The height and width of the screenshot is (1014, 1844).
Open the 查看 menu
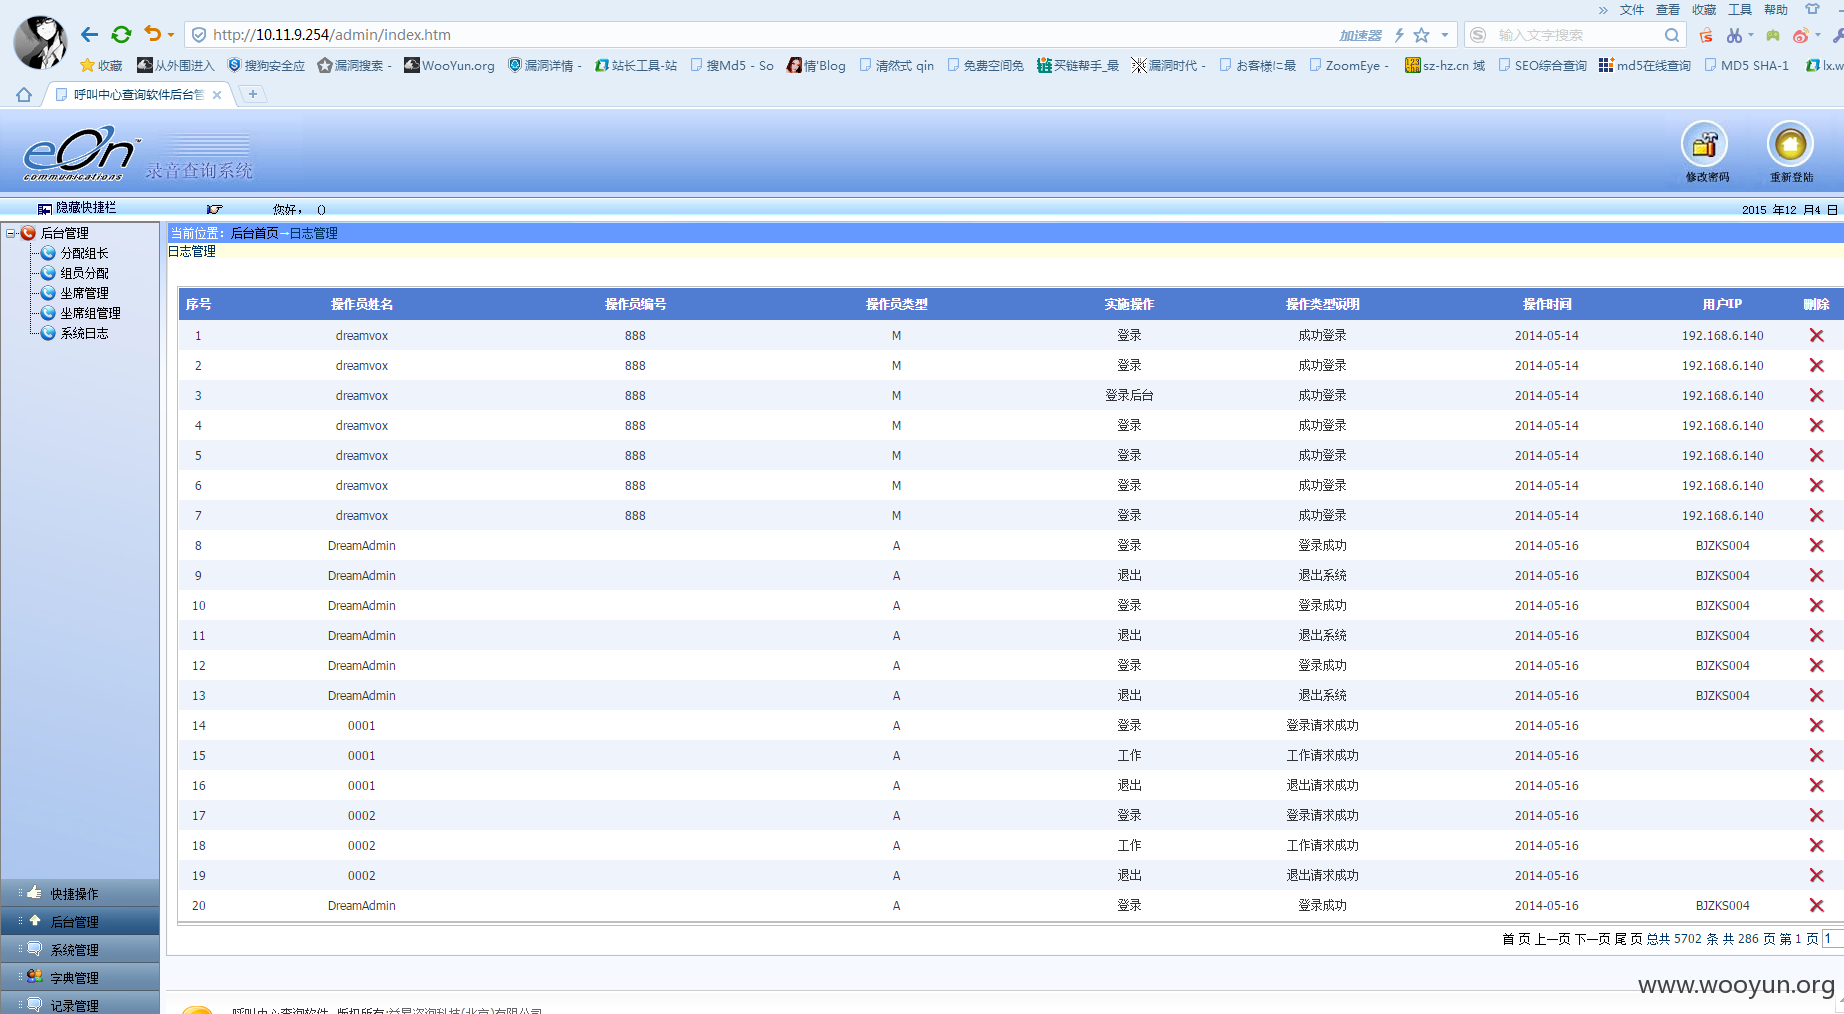click(x=1668, y=10)
